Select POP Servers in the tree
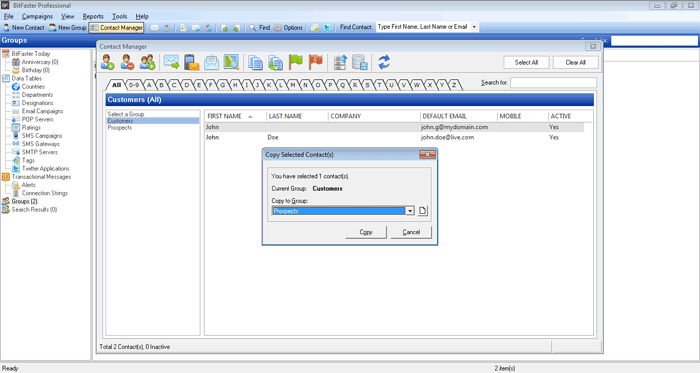The image size is (700, 373). 38,119
